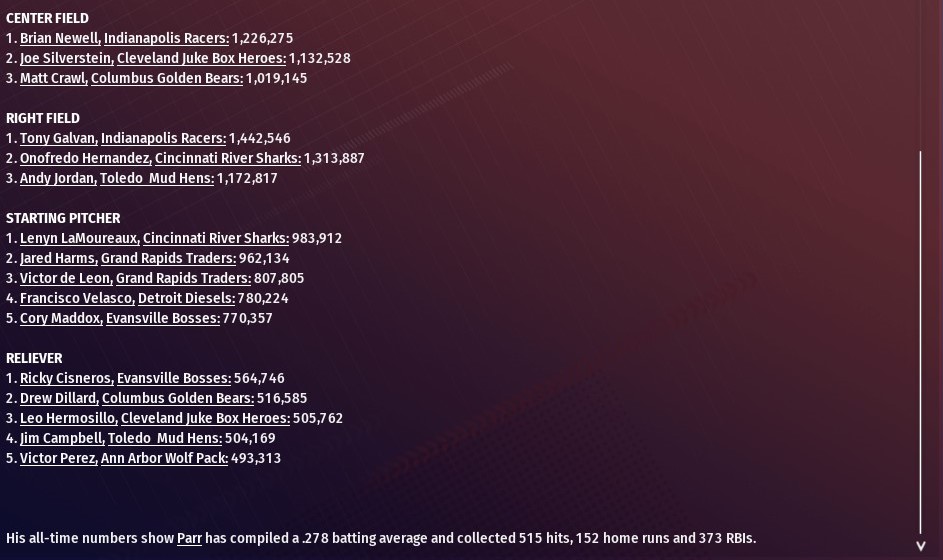Click the scroll-down arrow at the bottom right

921,546
